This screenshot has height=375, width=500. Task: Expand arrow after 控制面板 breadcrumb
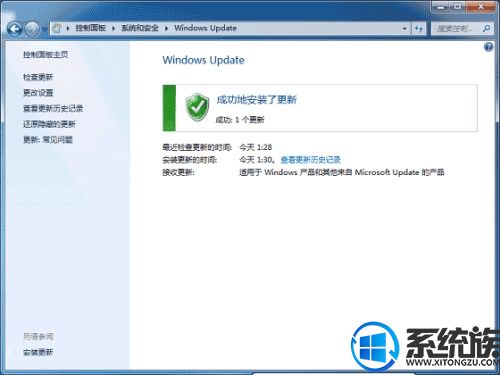(113, 28)
